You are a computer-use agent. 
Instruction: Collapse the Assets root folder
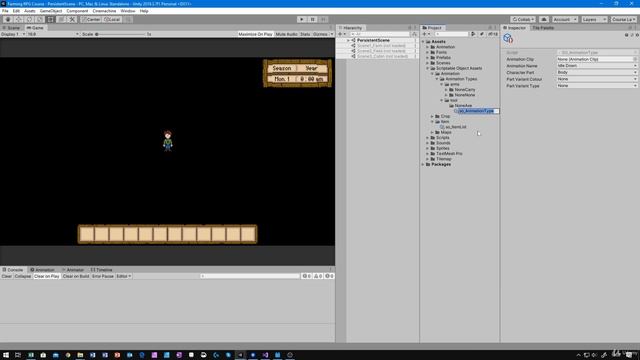[423, 42]
